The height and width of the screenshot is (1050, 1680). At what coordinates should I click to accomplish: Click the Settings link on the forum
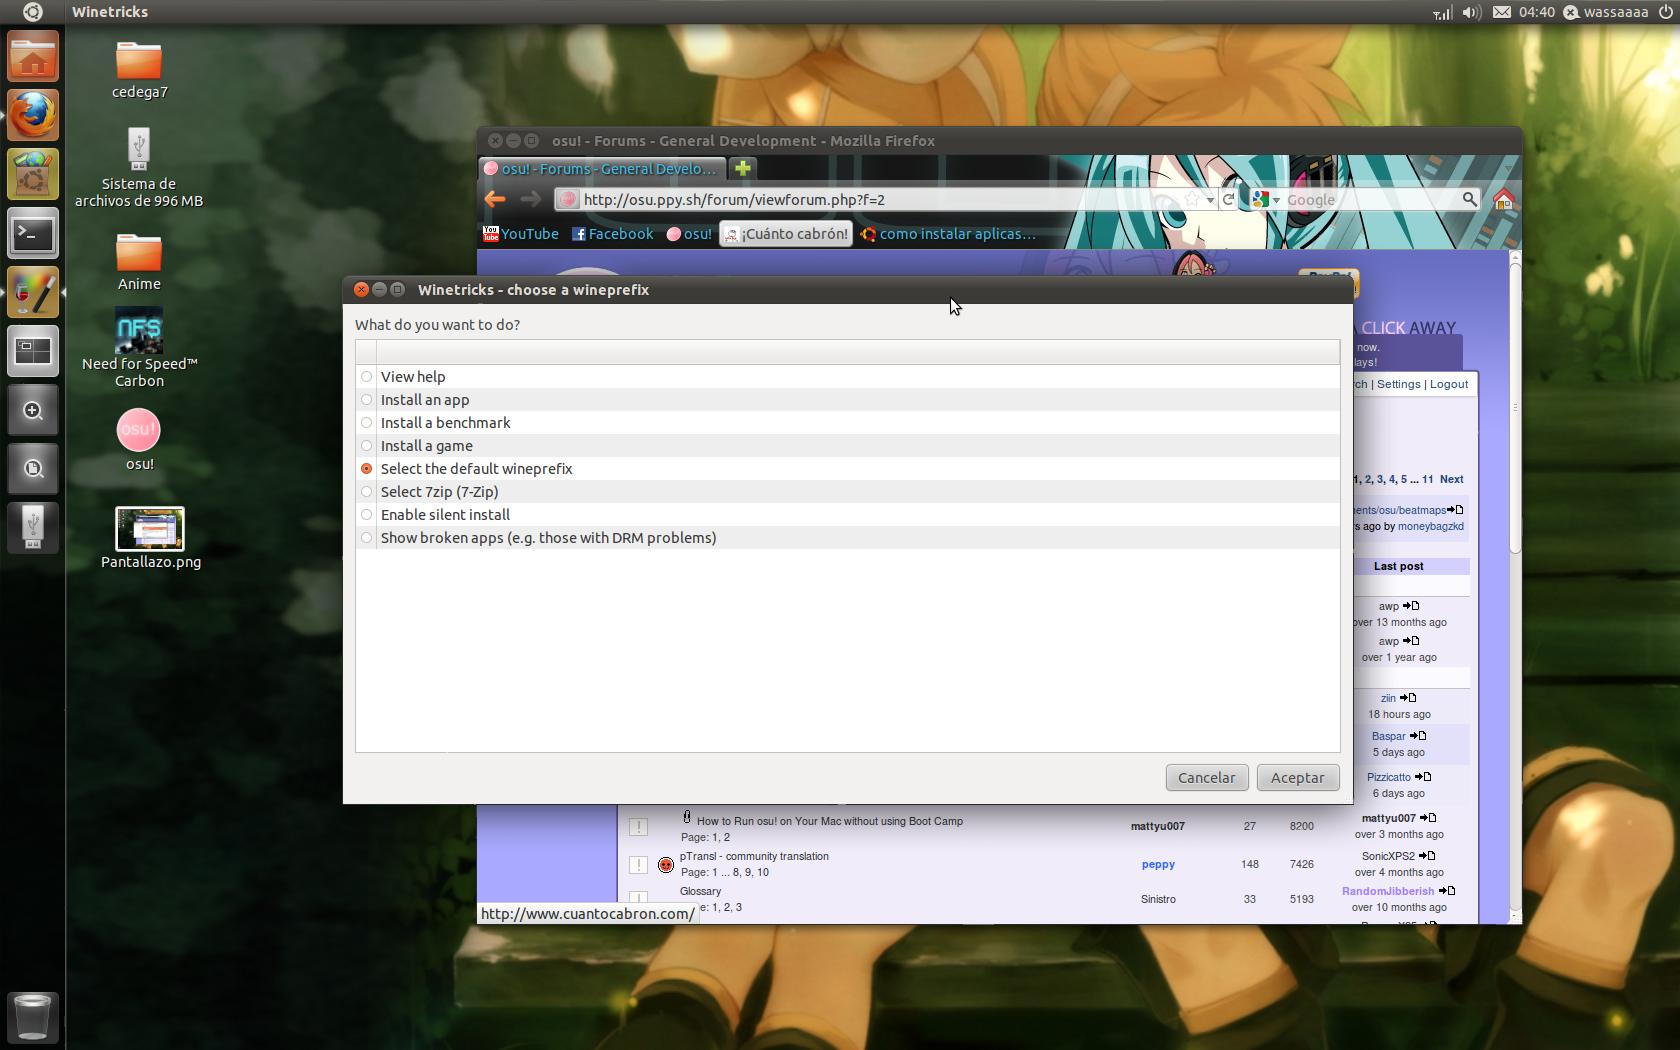point(1398,384)
